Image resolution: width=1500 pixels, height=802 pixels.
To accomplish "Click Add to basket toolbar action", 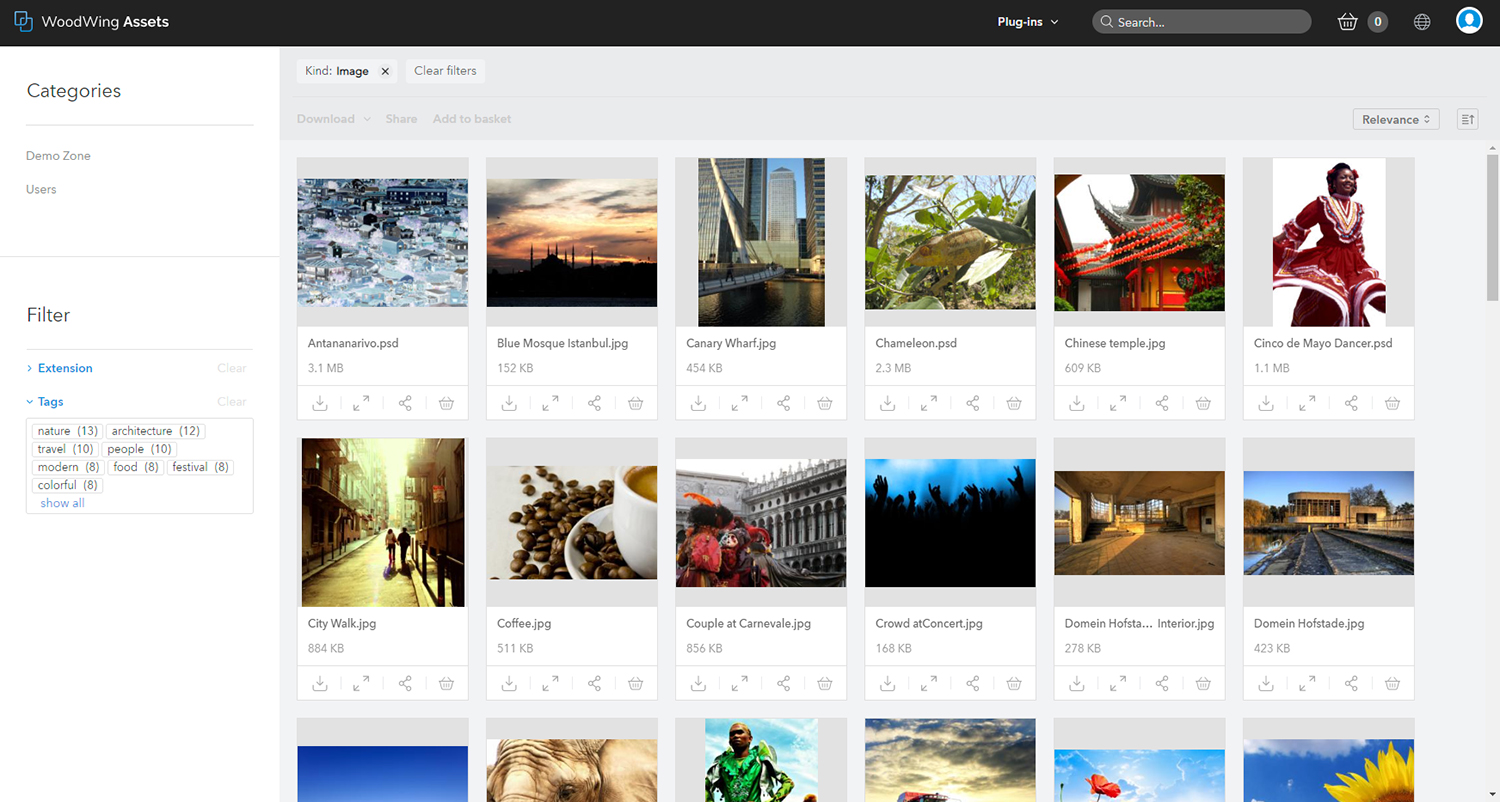I will tap(472, 119).
